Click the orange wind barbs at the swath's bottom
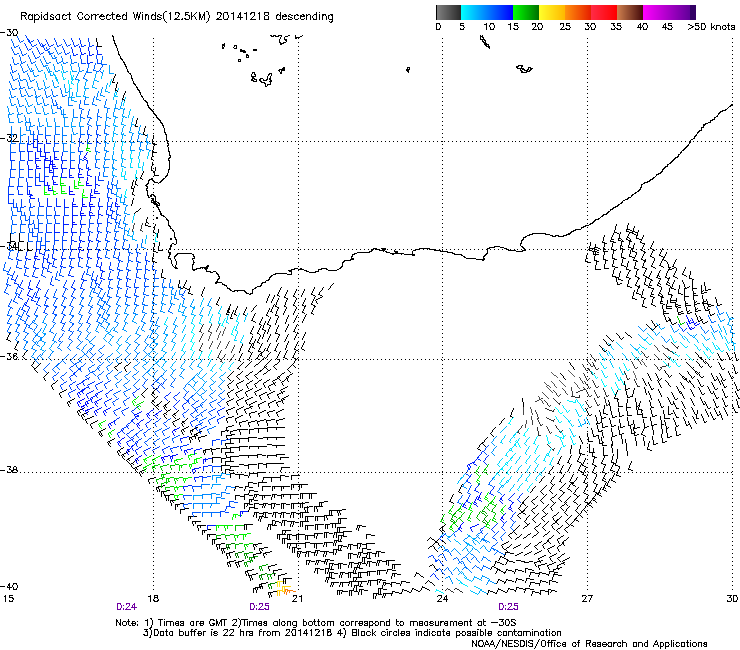This screenshot has height=650, width=740. point(289,590)
